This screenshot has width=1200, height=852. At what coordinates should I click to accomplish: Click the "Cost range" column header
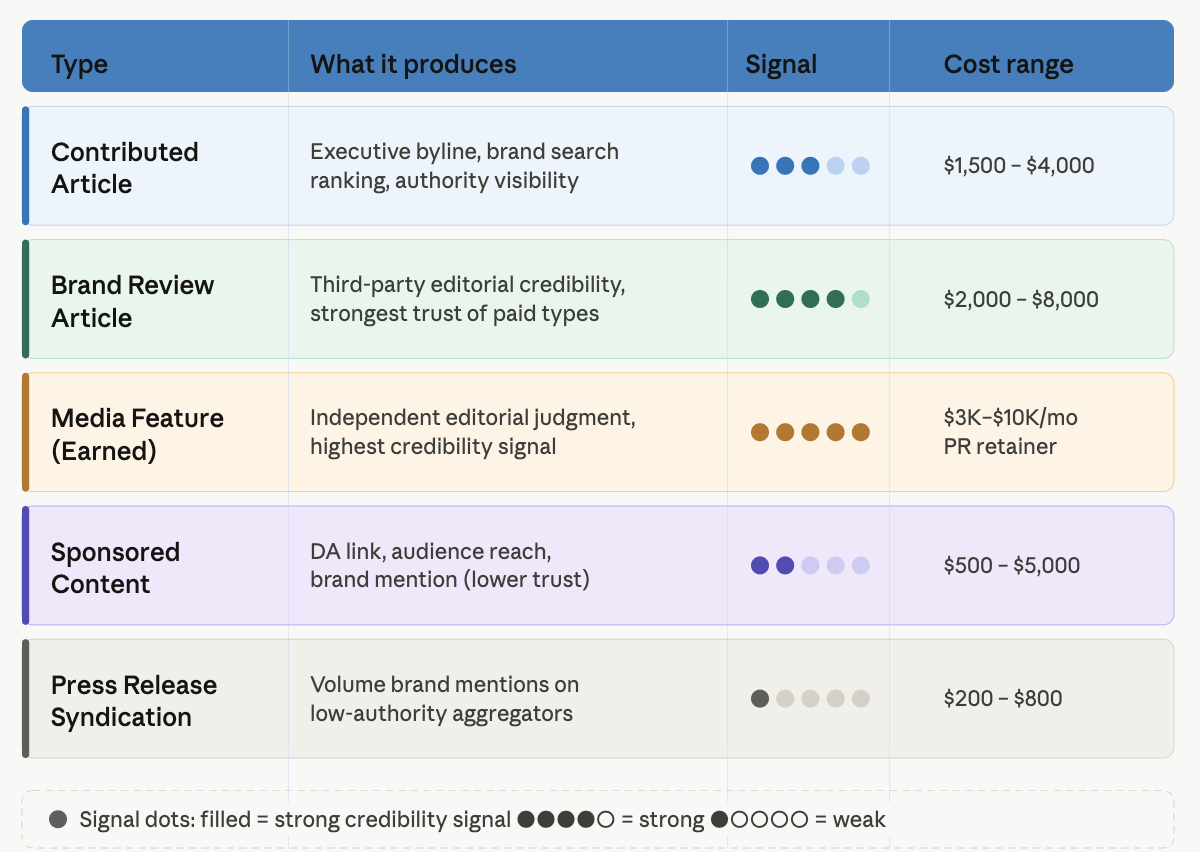1008,65
